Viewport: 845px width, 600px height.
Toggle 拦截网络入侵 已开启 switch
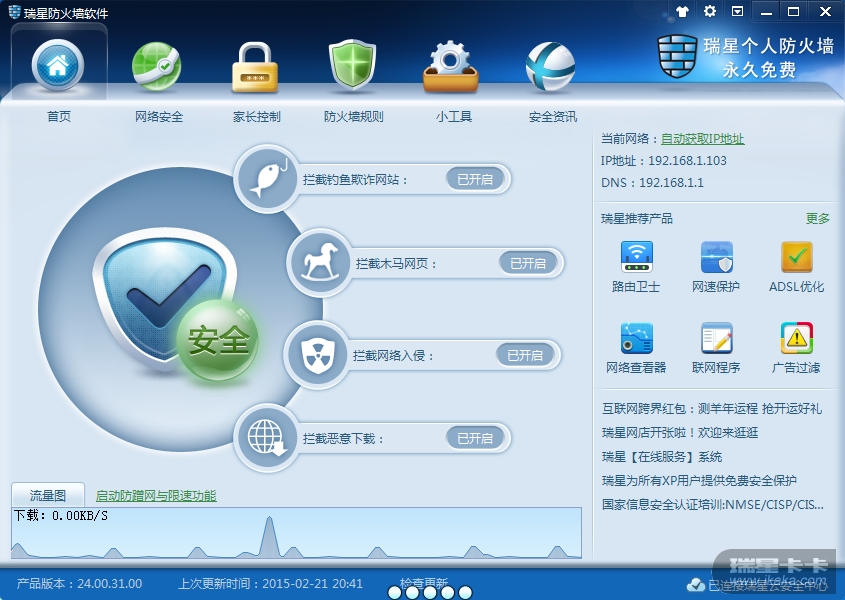(524, 355)
